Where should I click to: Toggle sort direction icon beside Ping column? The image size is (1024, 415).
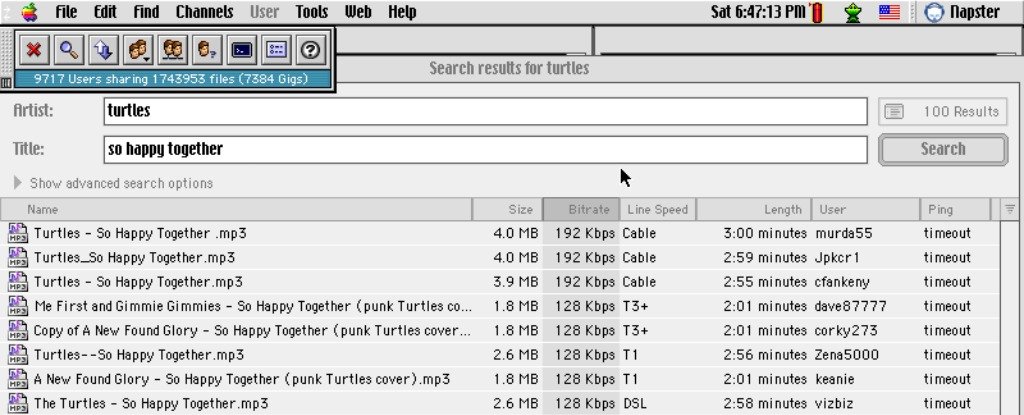pyautogui.click(x=1010, y=210)
